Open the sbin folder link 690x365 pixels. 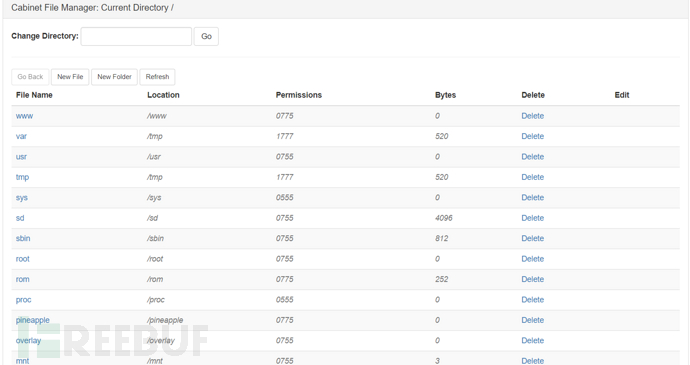click(x=23, y=238)
